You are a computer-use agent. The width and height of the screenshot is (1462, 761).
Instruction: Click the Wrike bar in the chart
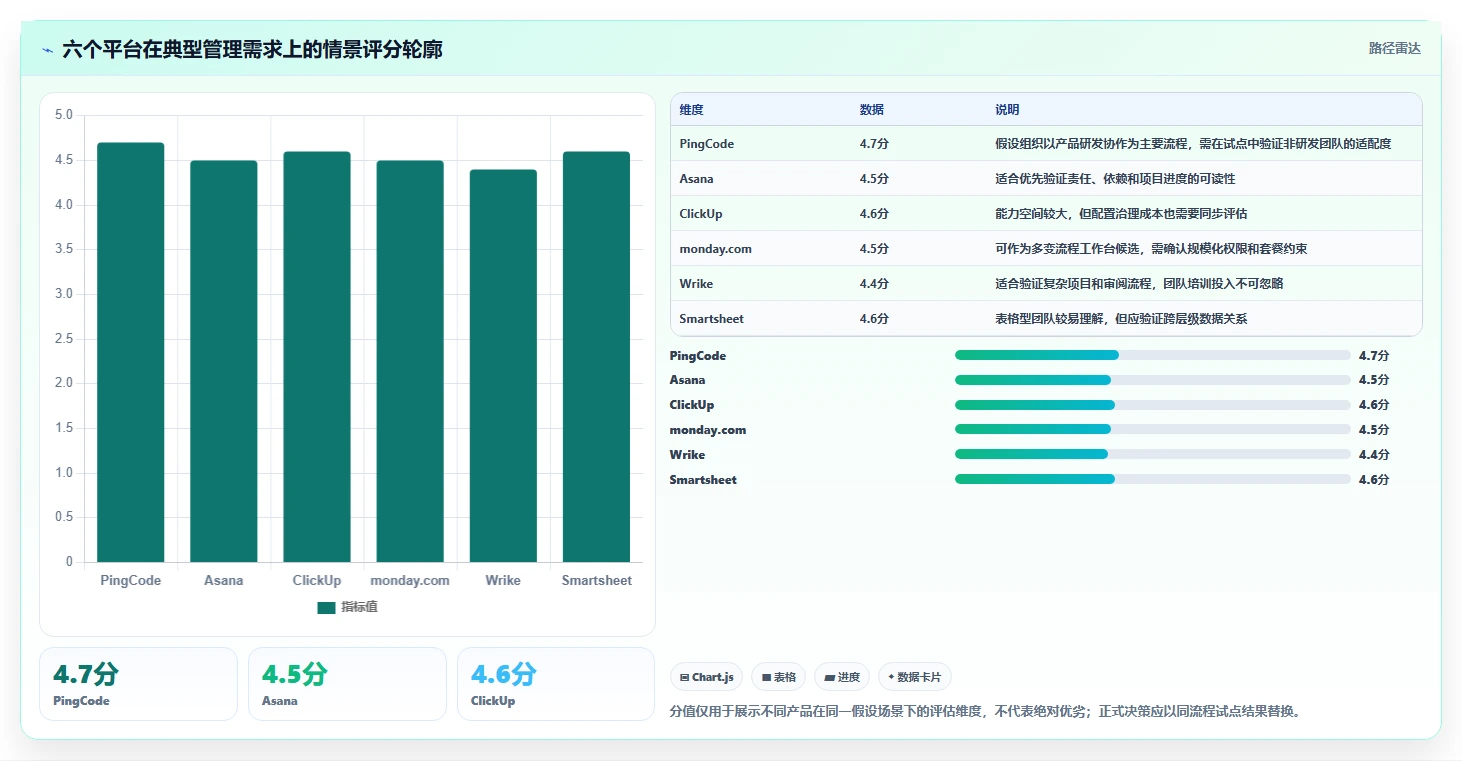coord(503,366)
